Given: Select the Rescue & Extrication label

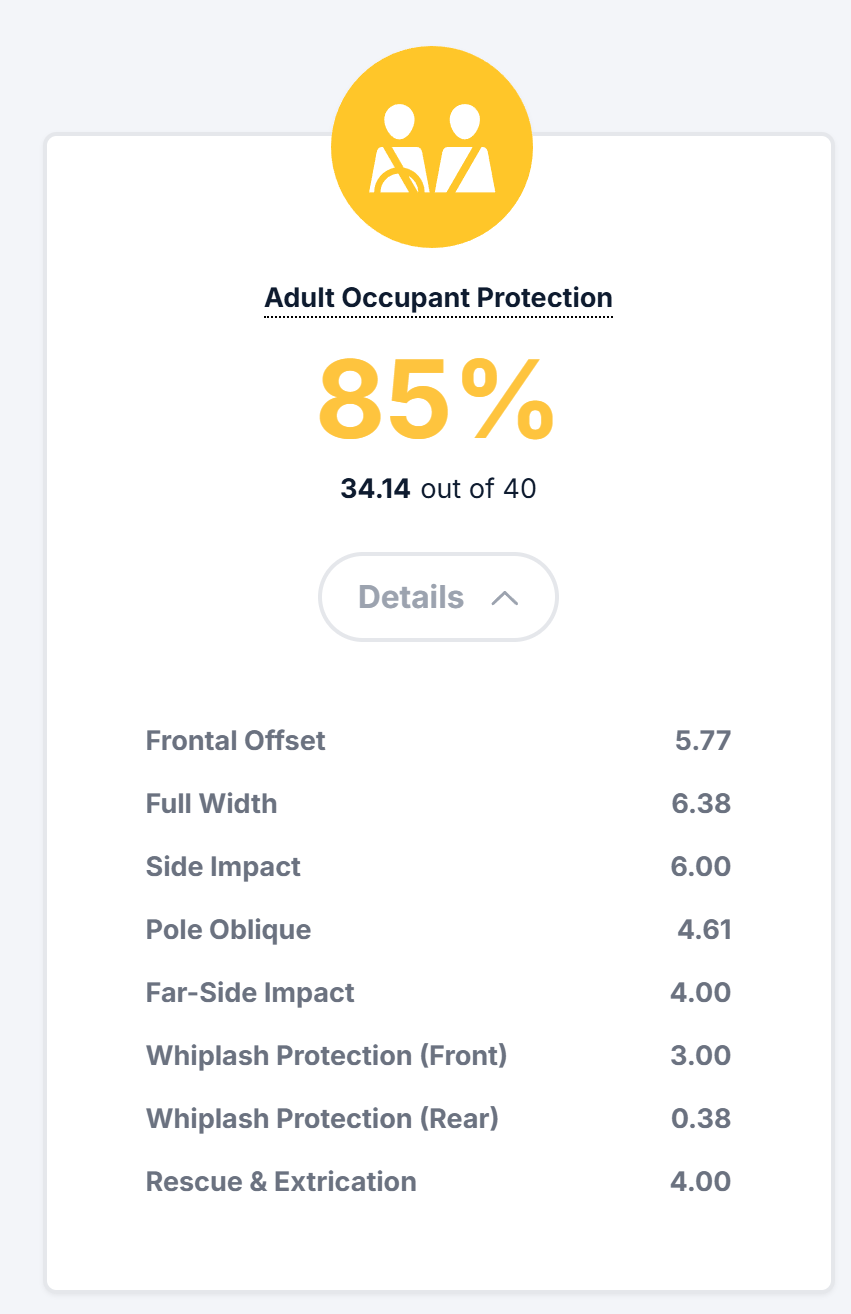Looking at the screenshot, I should (281, 1182).
